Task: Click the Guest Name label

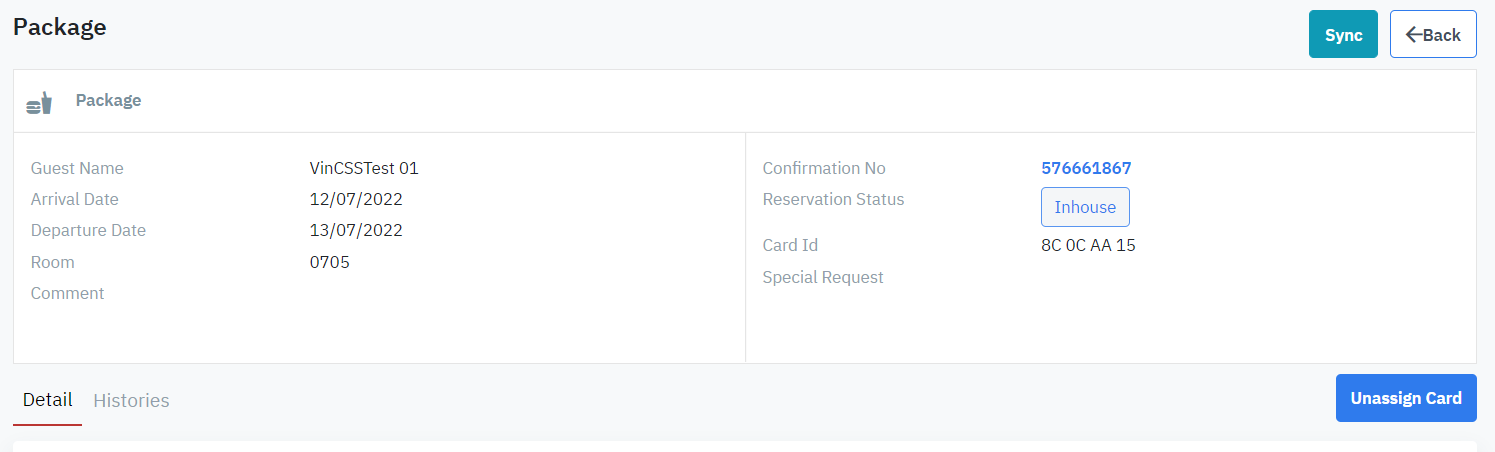Action: pos(77,168)
